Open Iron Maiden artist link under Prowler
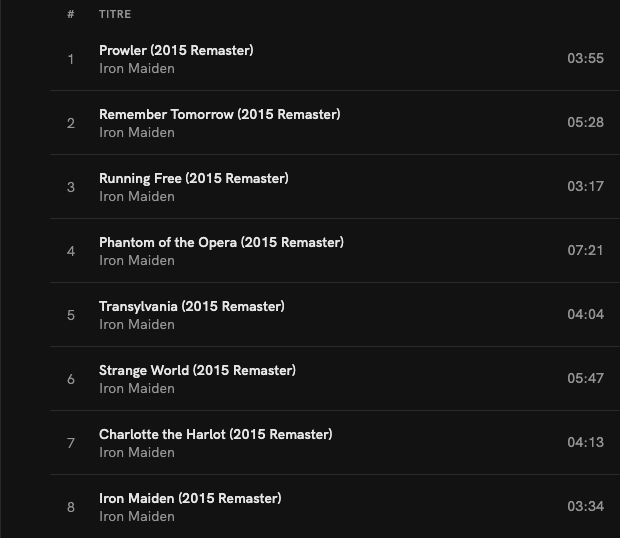Image resolution: width=620 pixels, height=538 pixels. [137, 69]
